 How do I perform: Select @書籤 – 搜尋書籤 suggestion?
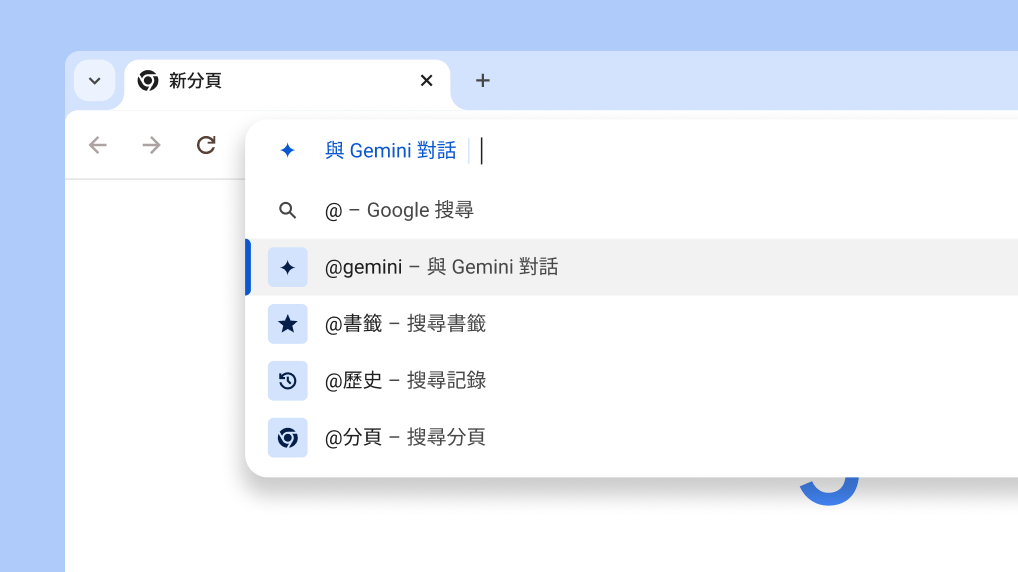coord(632,324)
